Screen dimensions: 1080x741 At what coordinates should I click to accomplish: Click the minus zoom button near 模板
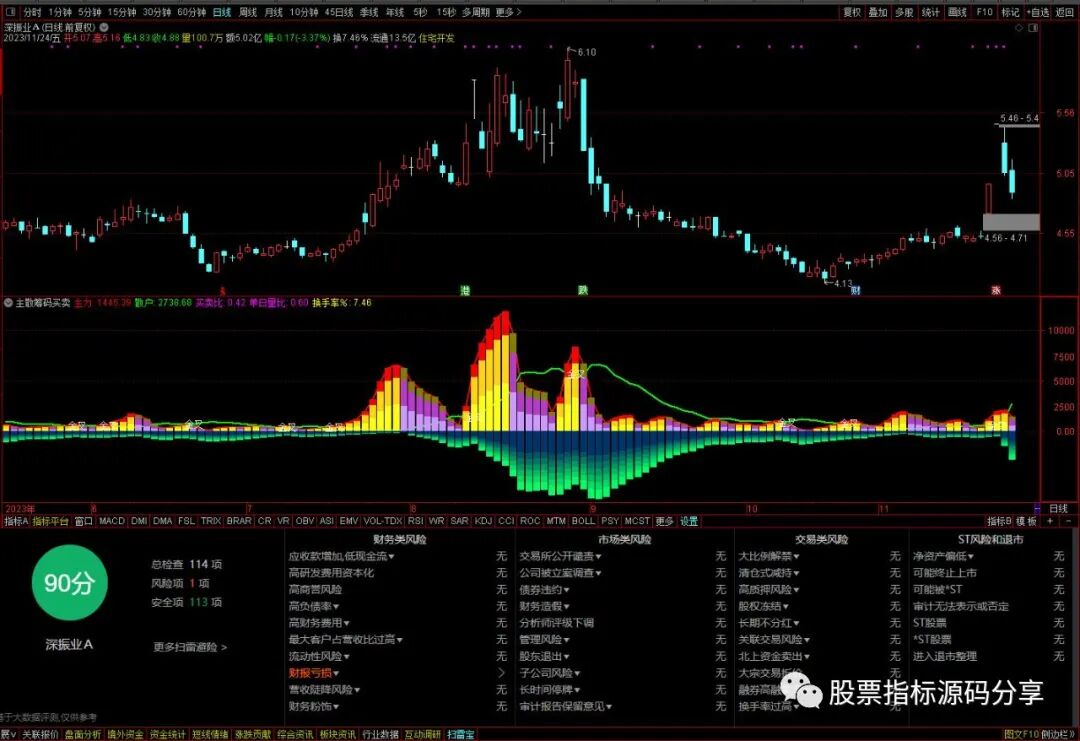pos(1068,521)
